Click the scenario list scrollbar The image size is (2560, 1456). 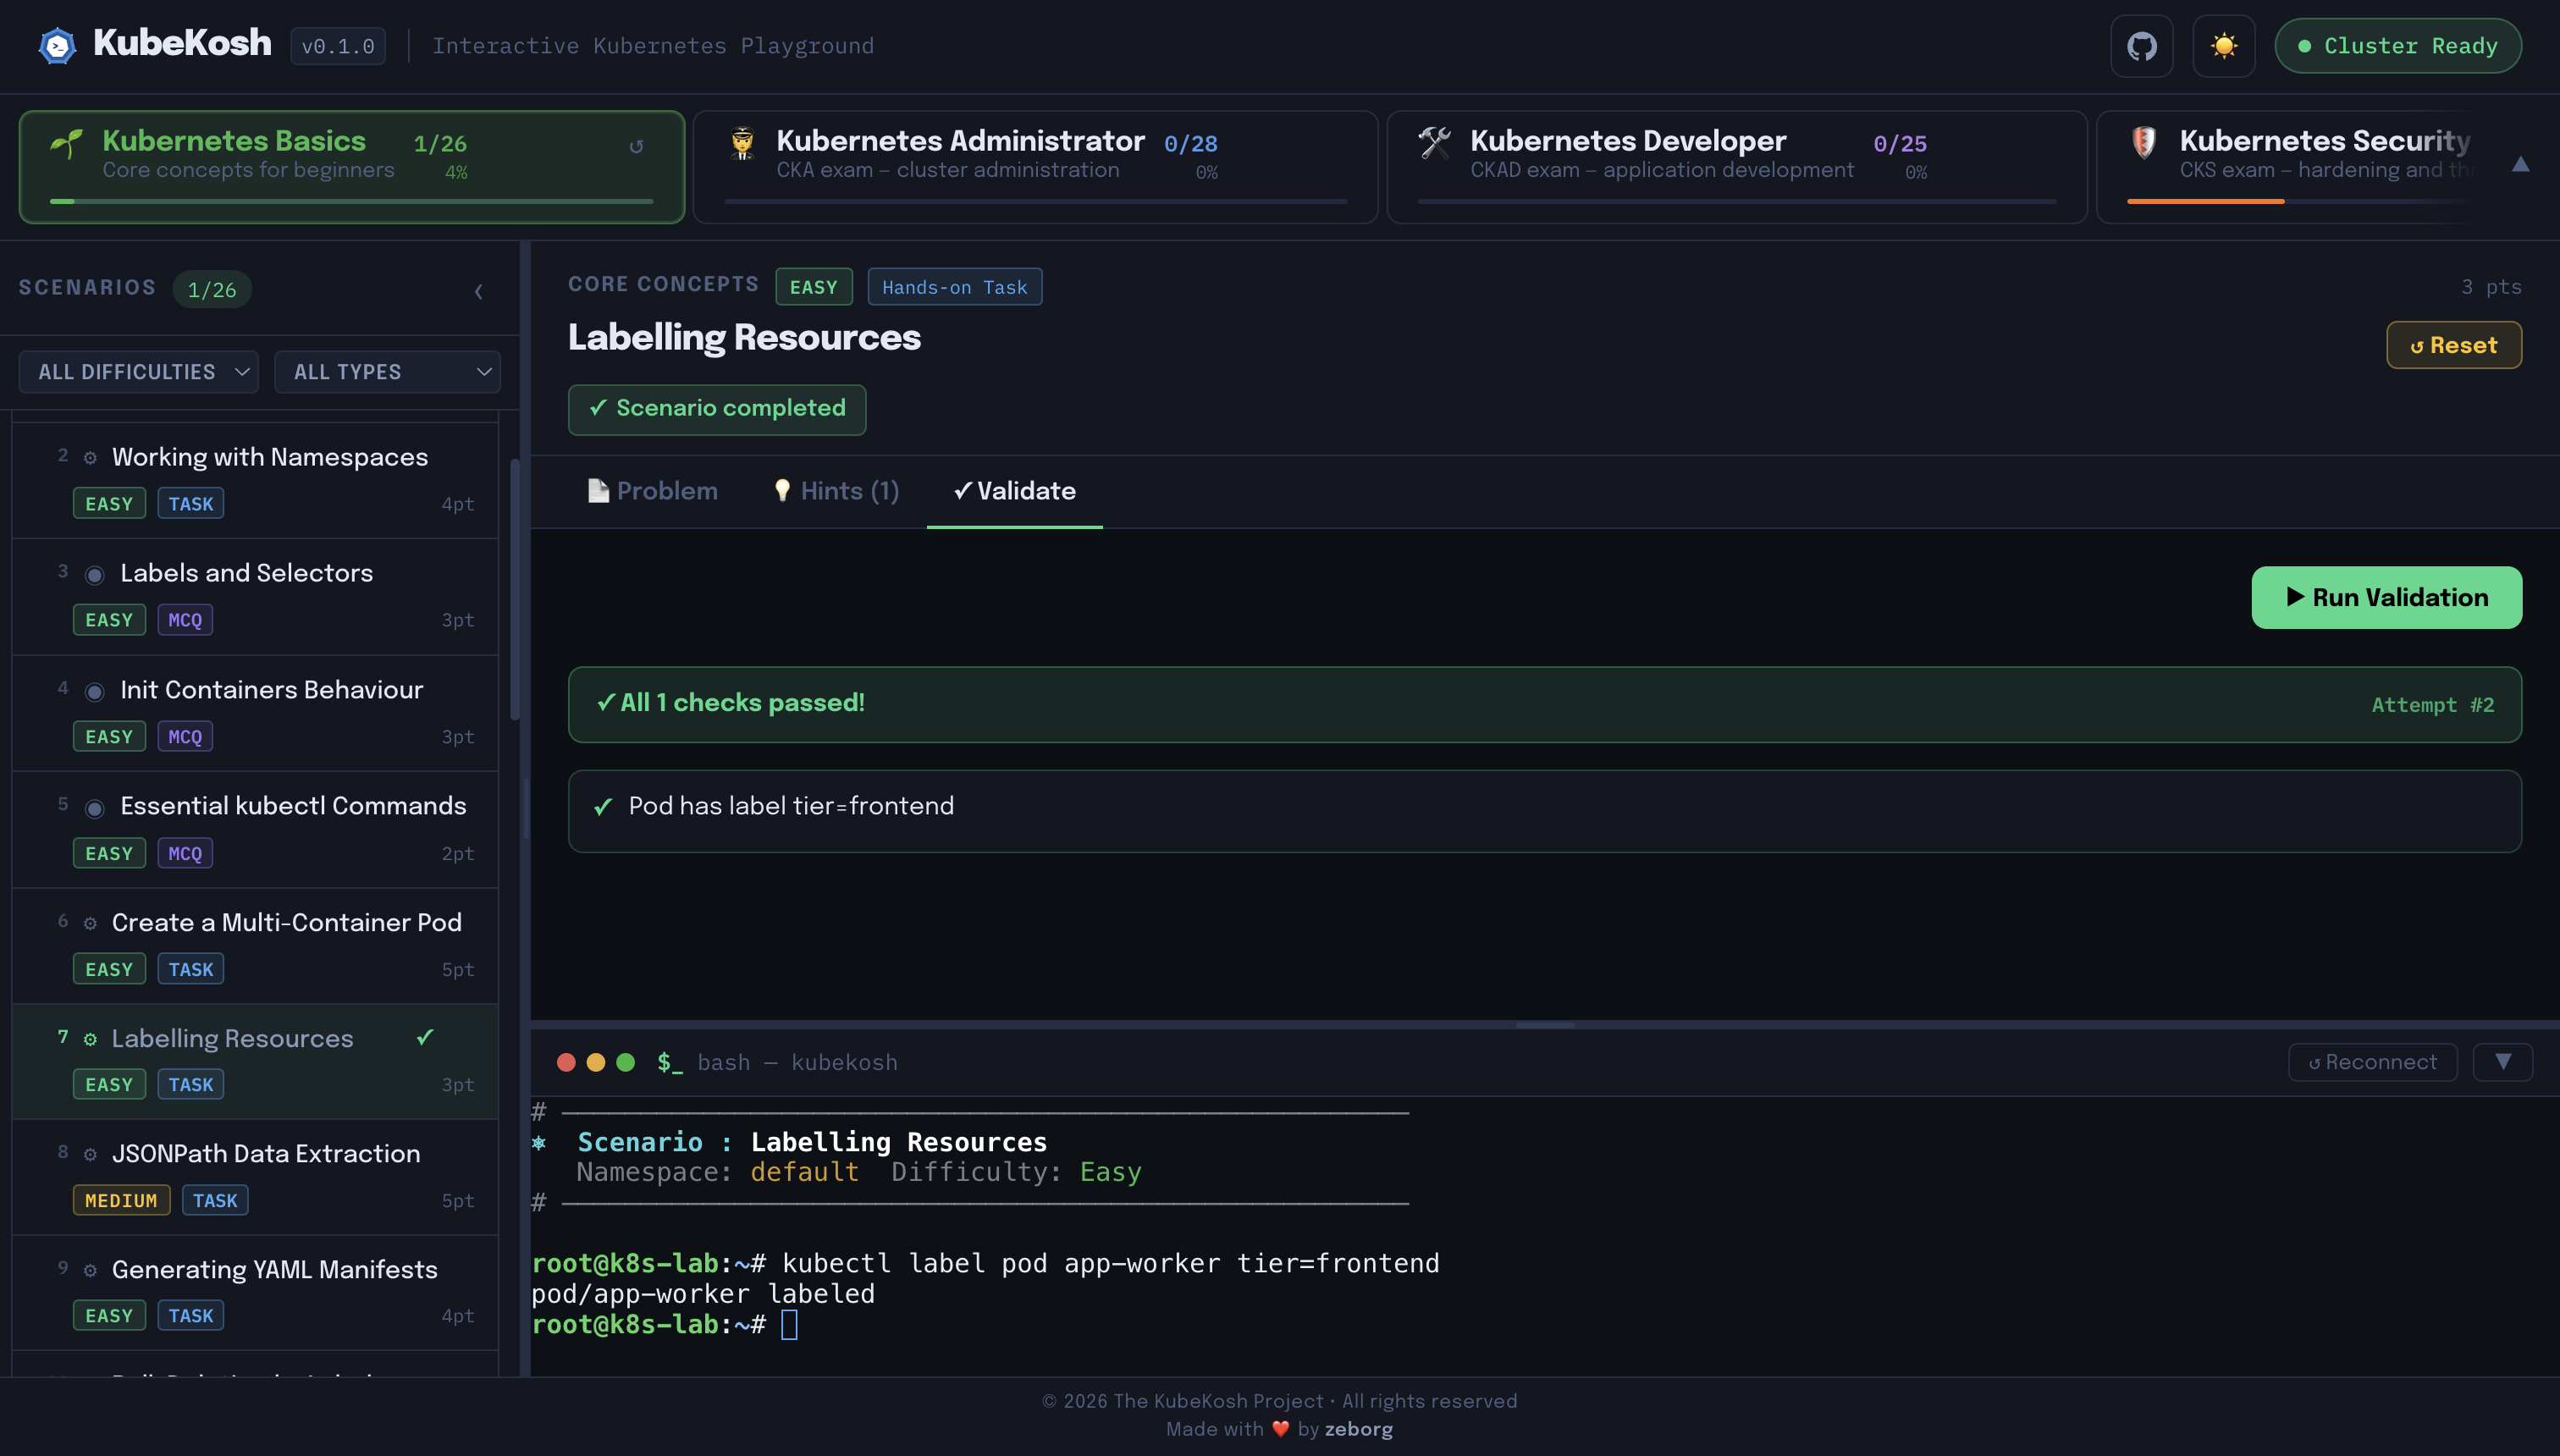pyautogui.click(x=515, y=589)
